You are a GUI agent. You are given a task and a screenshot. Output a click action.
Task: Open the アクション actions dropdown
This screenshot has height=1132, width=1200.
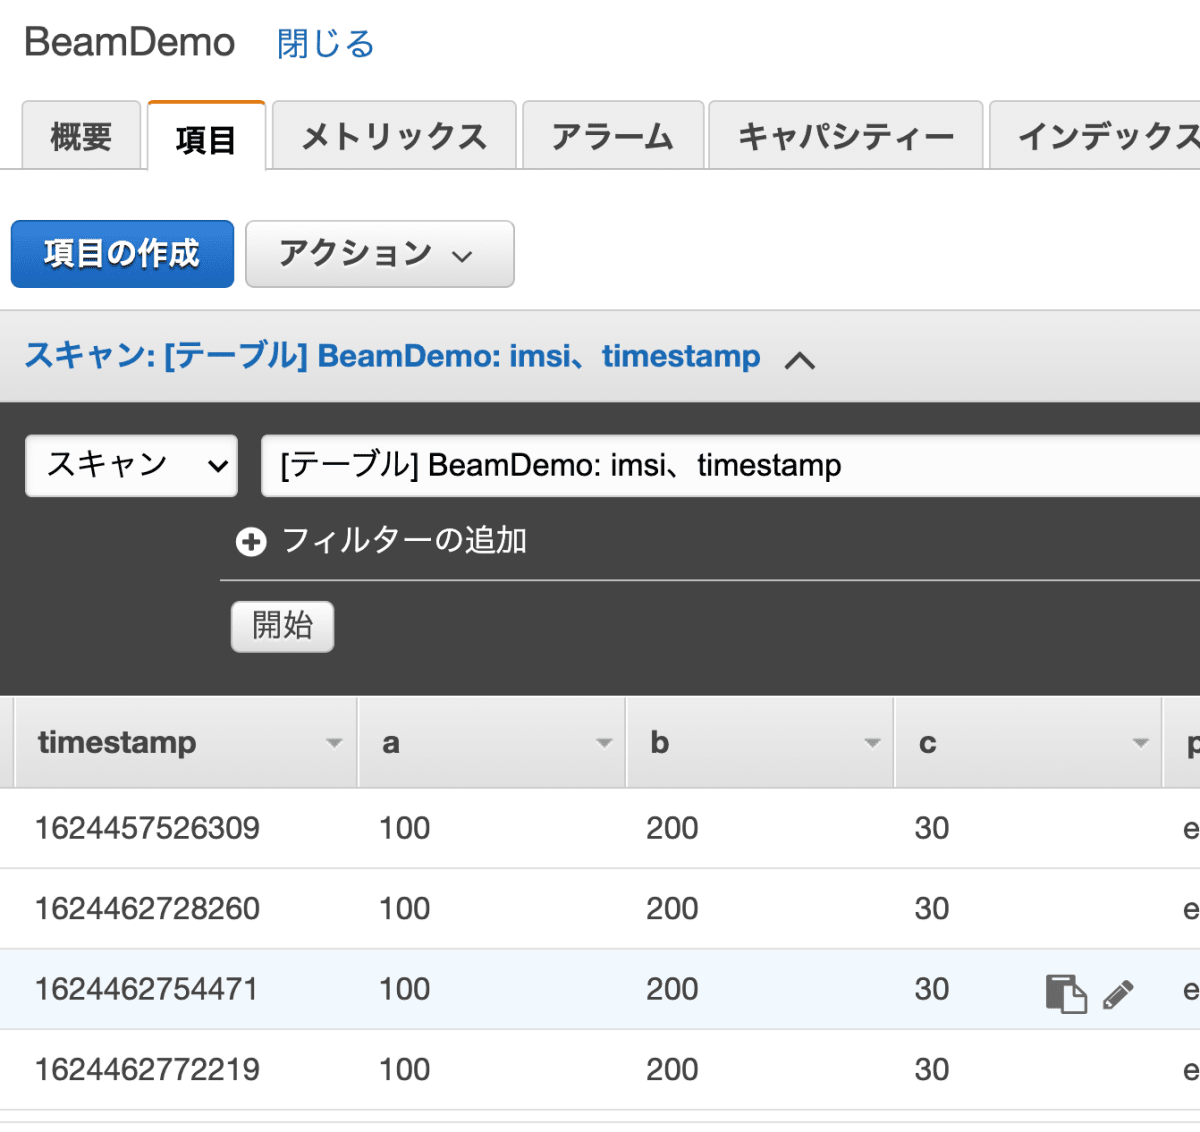pos(379,254)
